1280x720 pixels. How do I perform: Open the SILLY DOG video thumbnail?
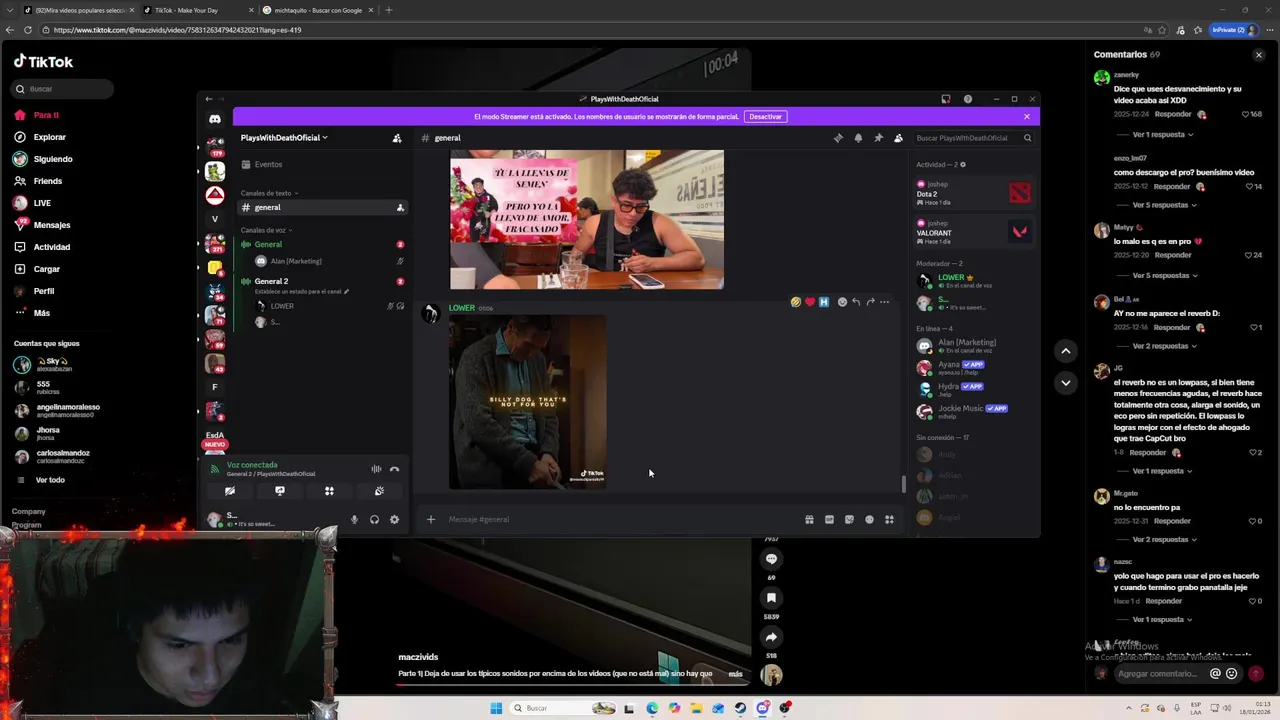pos(527,402)
